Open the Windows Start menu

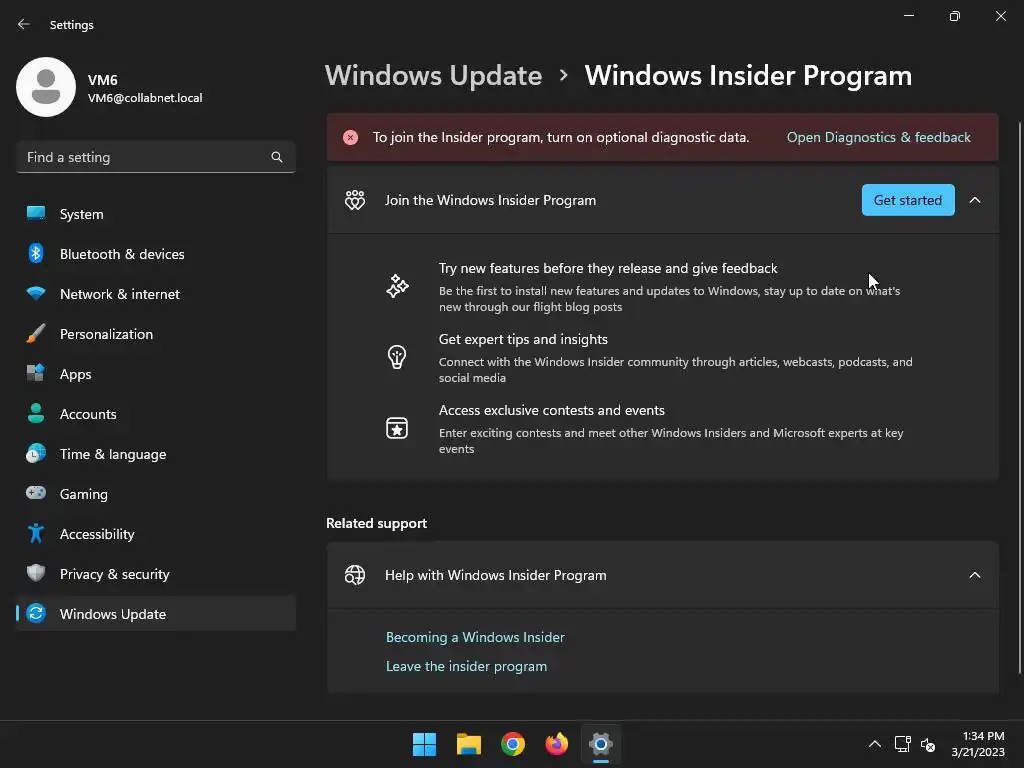424,744
